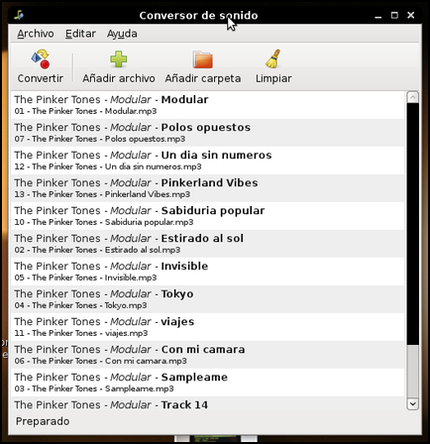Select the viajes track row

pos(207,326)
